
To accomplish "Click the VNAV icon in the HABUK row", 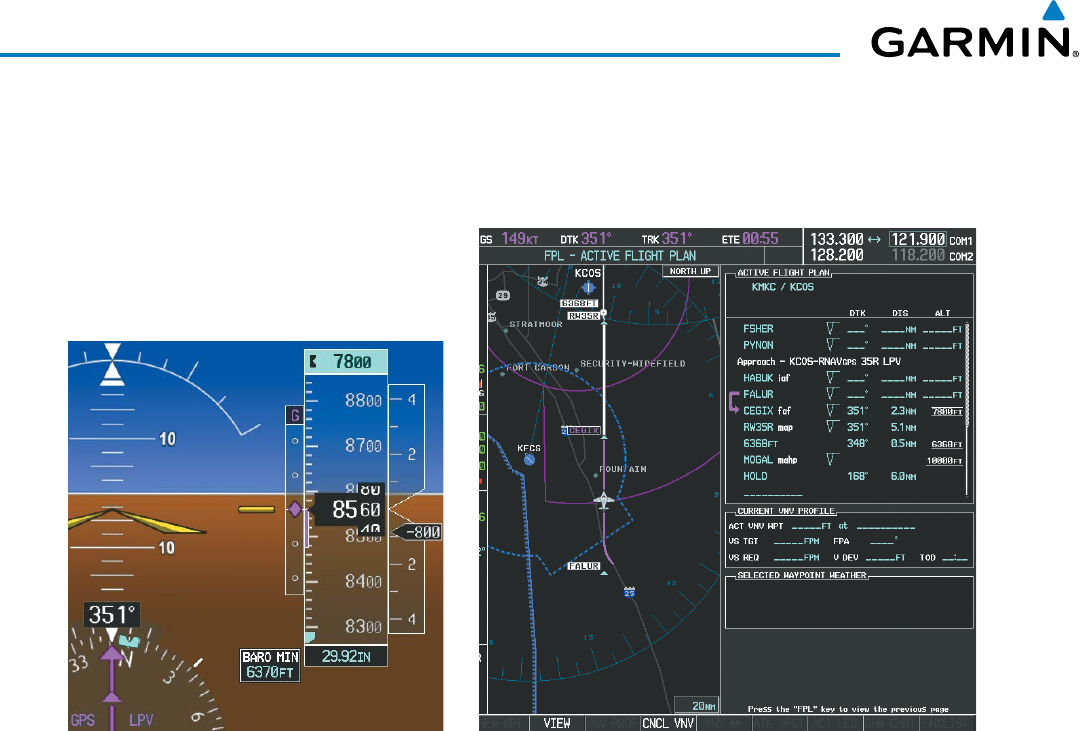I will pos(833,378).
